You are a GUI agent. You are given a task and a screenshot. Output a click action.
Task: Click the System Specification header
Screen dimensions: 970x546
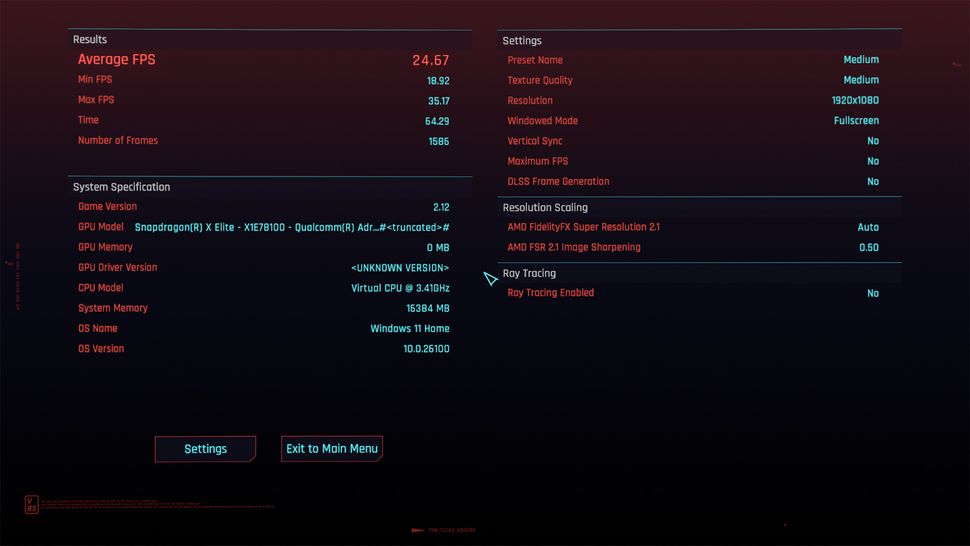pos(121,187)
